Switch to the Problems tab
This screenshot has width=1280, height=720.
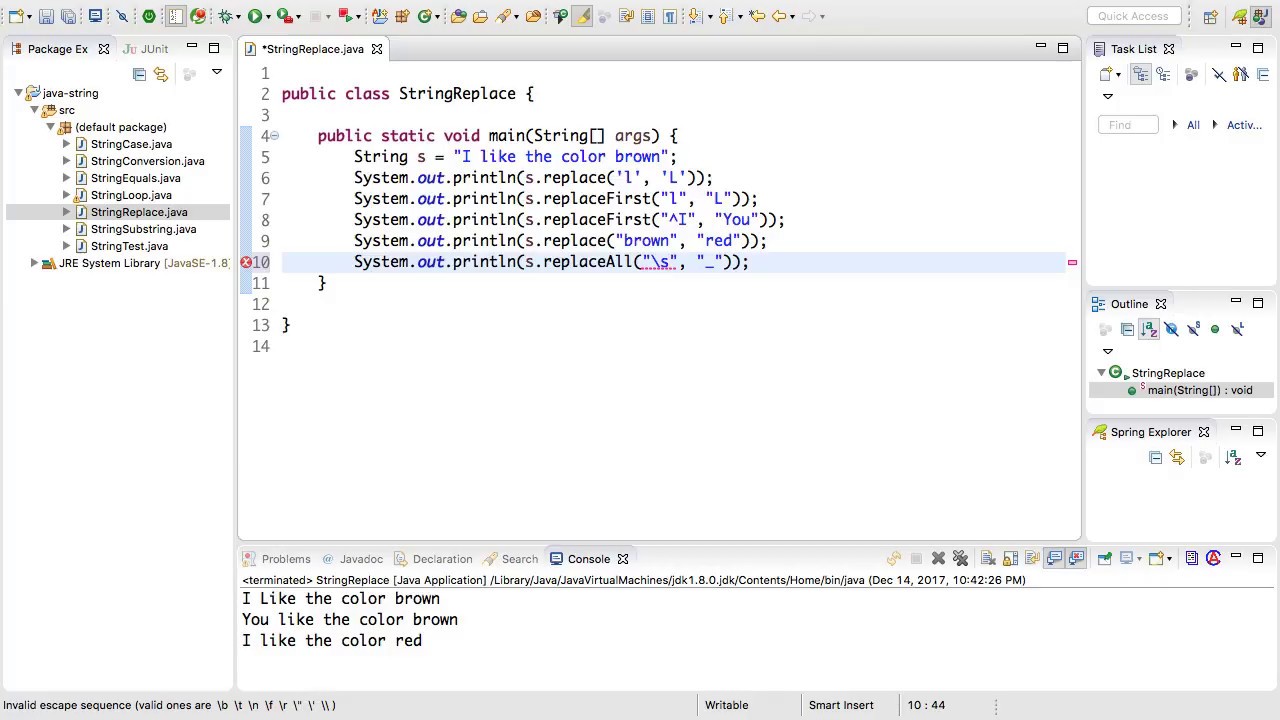276,559
